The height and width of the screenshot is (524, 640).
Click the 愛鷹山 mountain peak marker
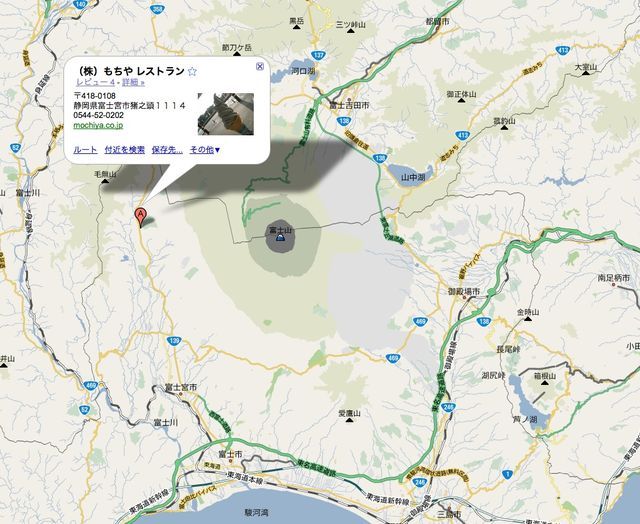(349, 420)
